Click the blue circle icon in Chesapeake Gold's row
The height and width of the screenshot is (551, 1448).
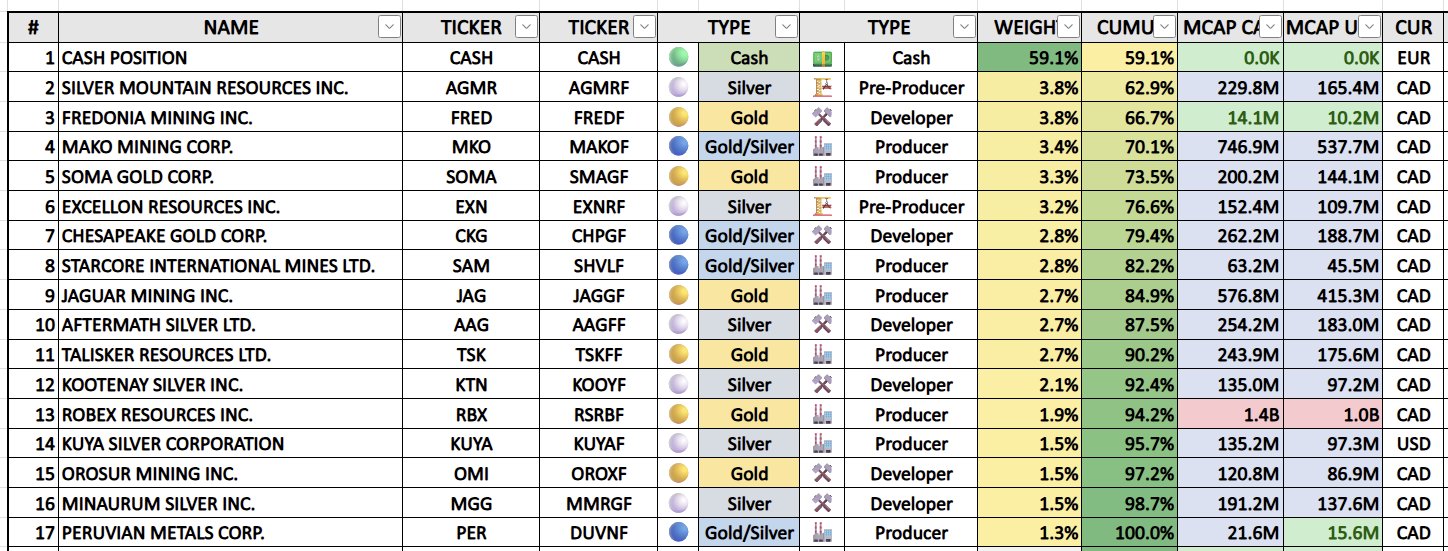point(678,237)
